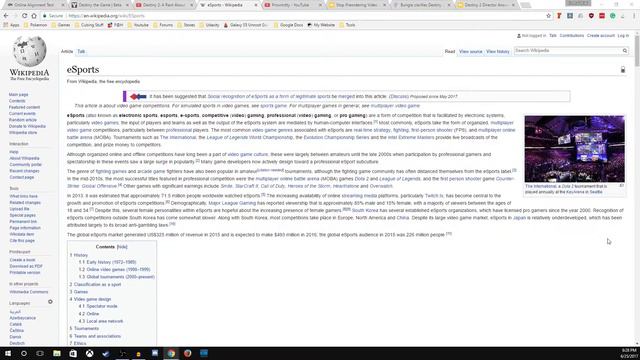The image size is (640, 360).
Task: Open Recent changes in sidebar
Action: [24, 171]
